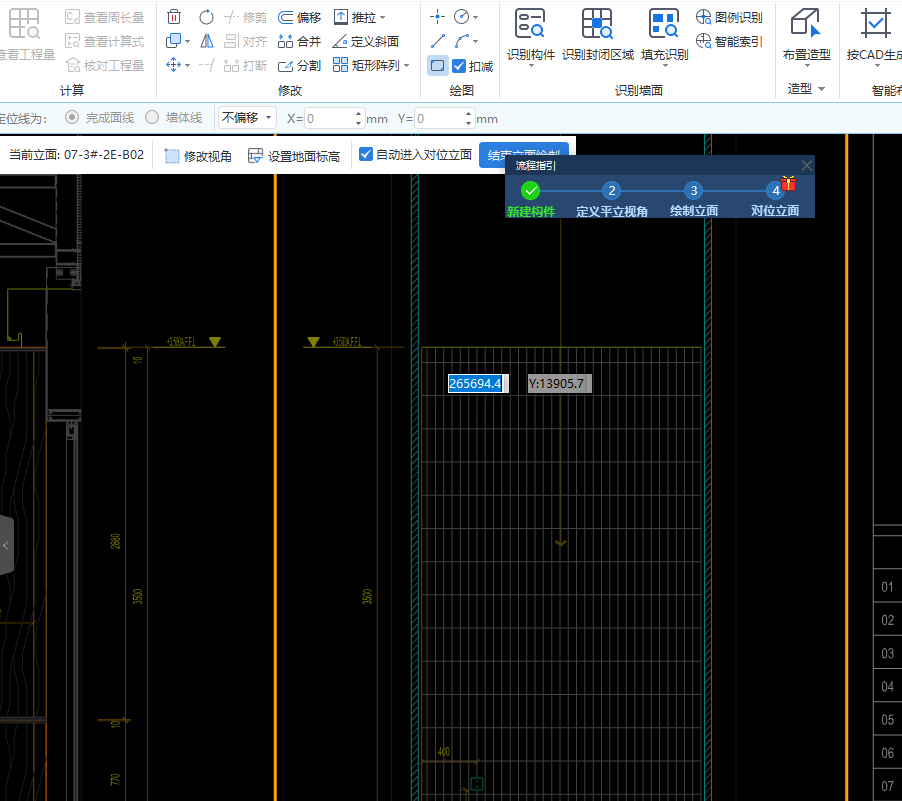Click the Push-Pull (推拉) tool
The height and width of the screenshot is (801, 902).
coord(355,18)
